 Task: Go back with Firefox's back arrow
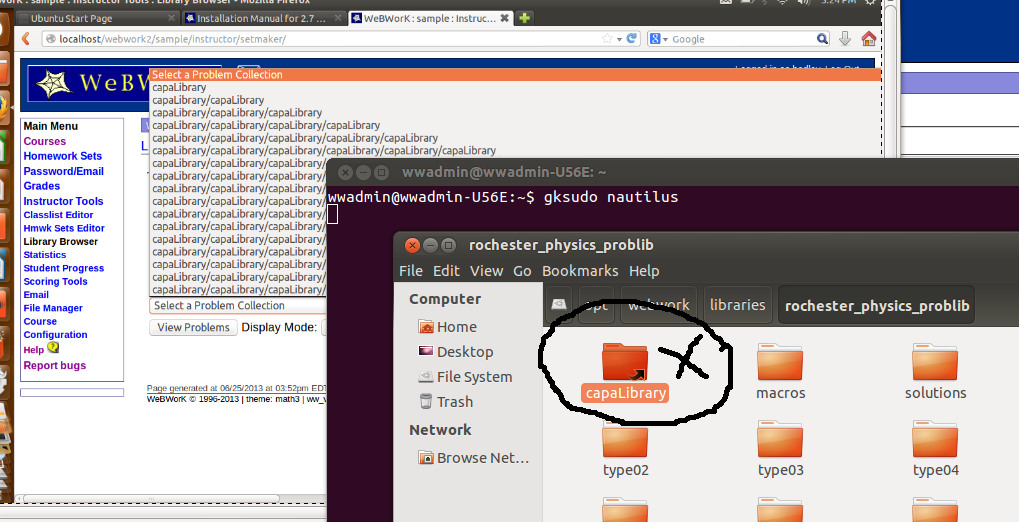tap(26, 39)
